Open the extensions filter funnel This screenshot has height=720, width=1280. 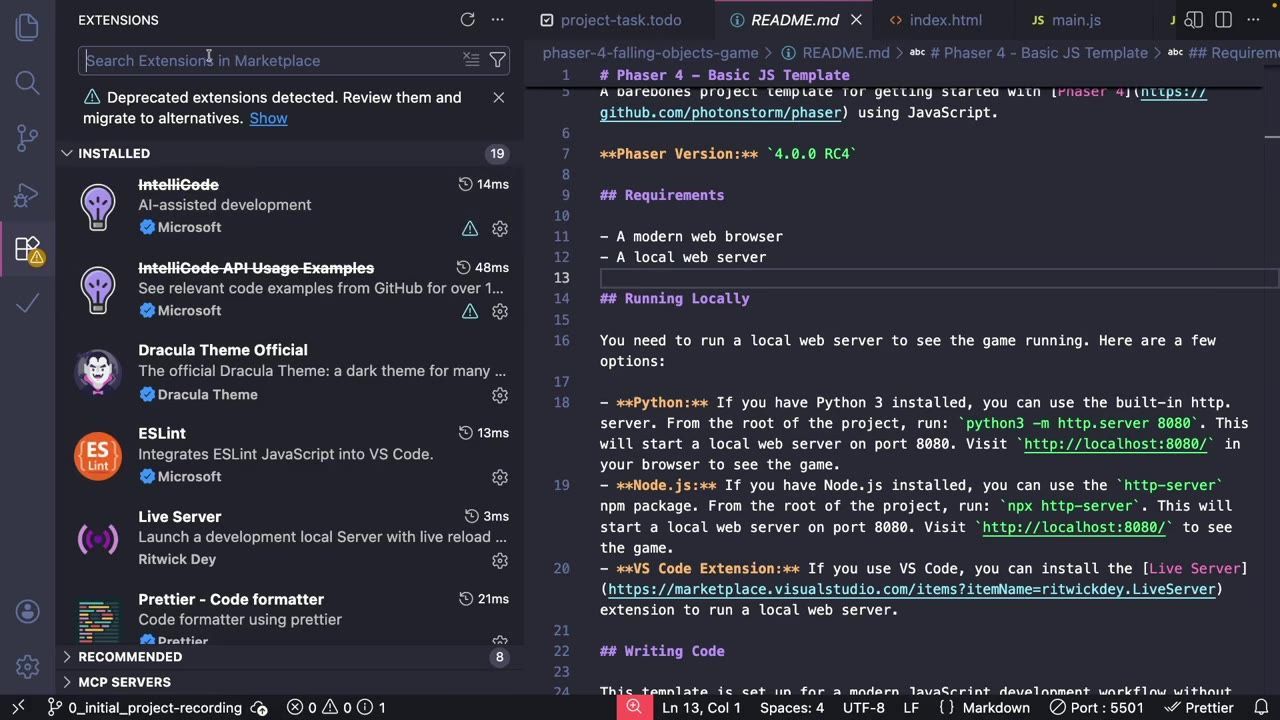tap(497, 60)
